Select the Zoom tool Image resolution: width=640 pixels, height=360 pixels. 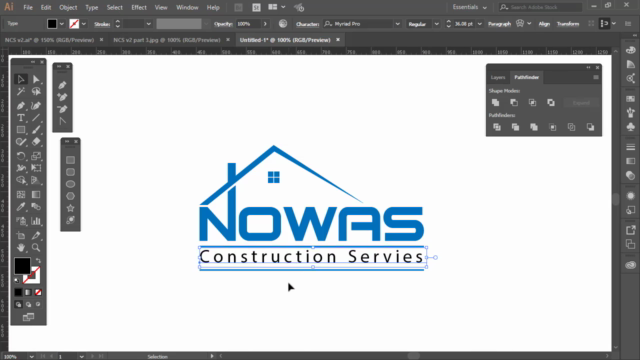tap(36, 248)
